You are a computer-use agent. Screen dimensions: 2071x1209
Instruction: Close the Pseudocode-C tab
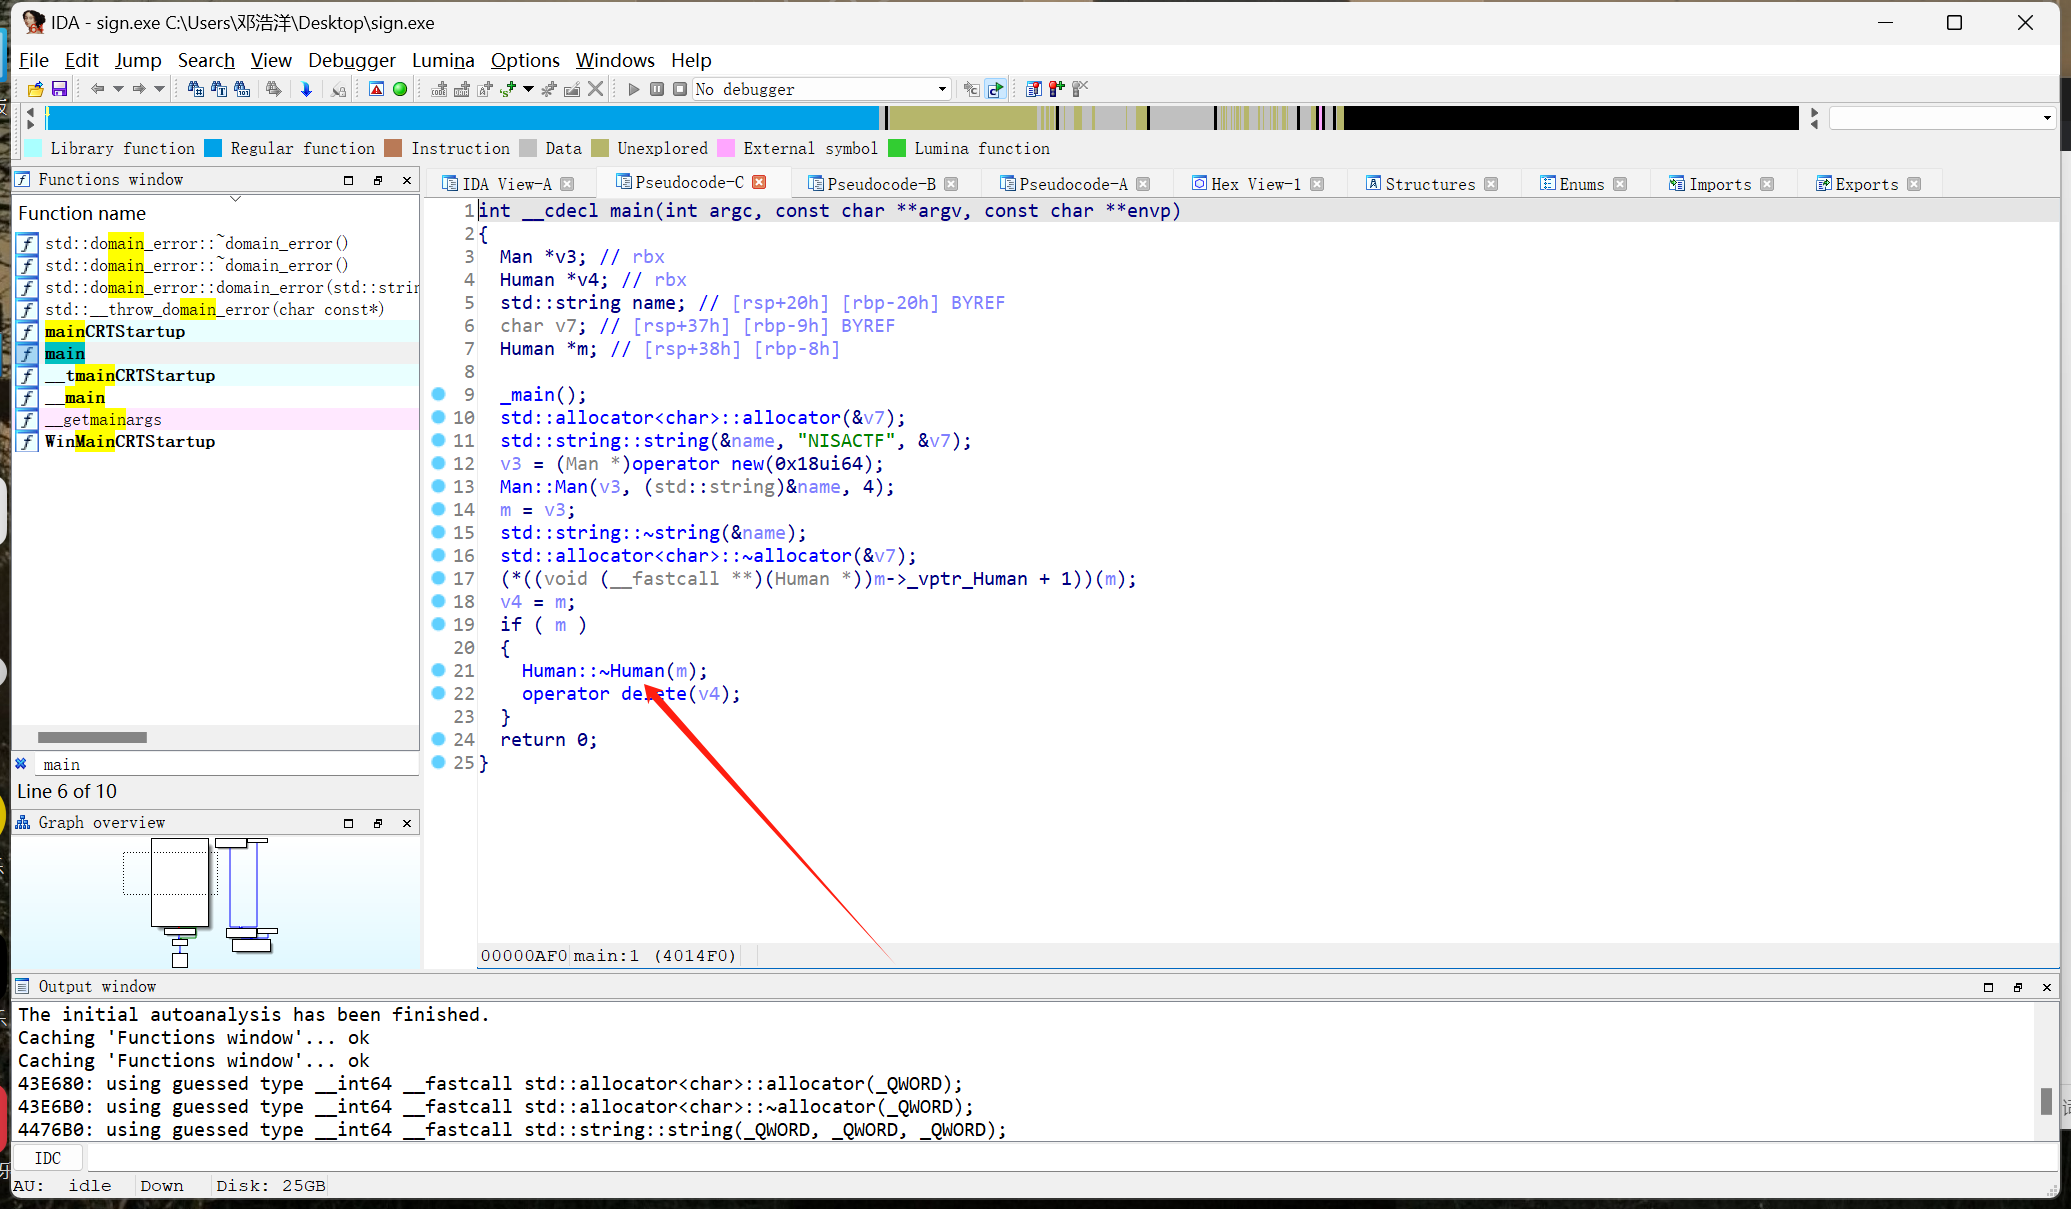pyautogui.click(x=759, y=182)
